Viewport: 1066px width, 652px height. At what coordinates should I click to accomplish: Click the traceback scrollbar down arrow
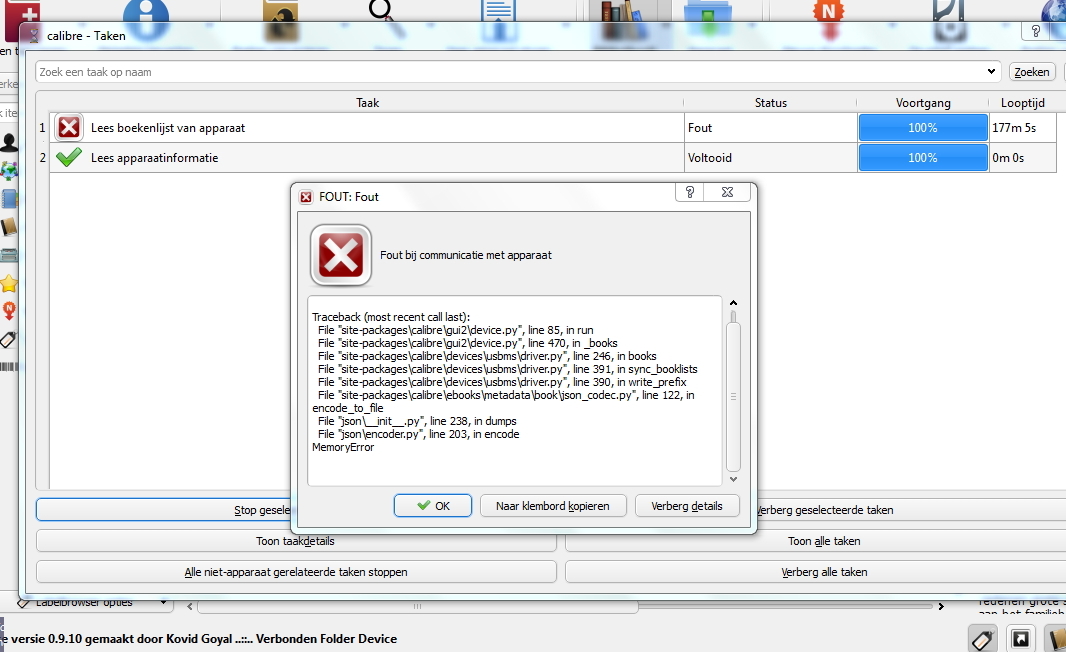click(733, 479)
